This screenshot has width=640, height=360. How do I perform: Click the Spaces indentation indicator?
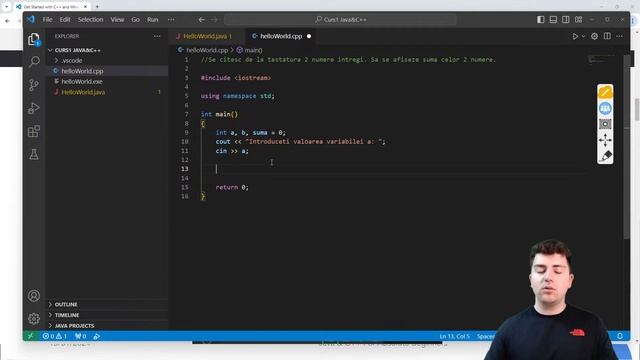(486, 336)
